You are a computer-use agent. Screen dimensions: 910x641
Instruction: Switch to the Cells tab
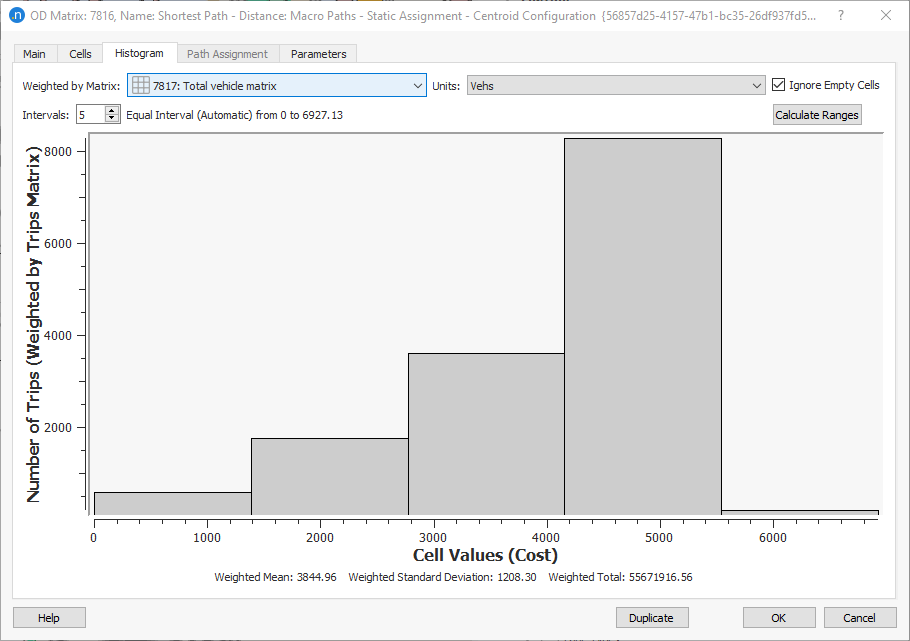(x=80, y=53)
